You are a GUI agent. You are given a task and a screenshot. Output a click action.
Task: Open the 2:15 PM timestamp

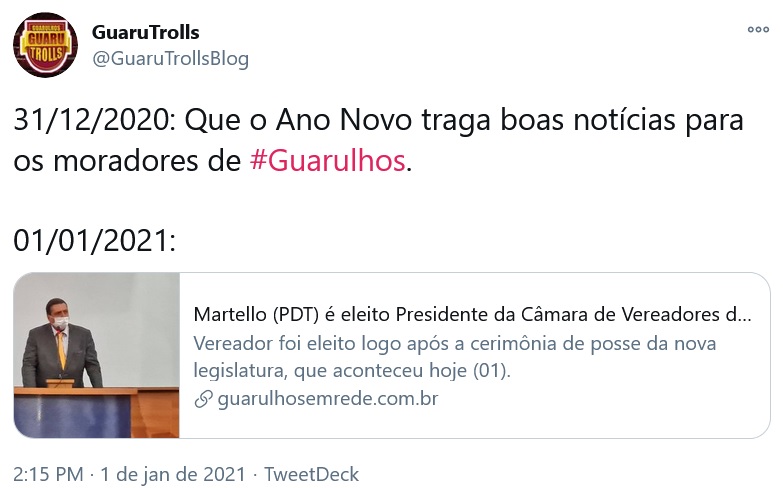(48, 475)
